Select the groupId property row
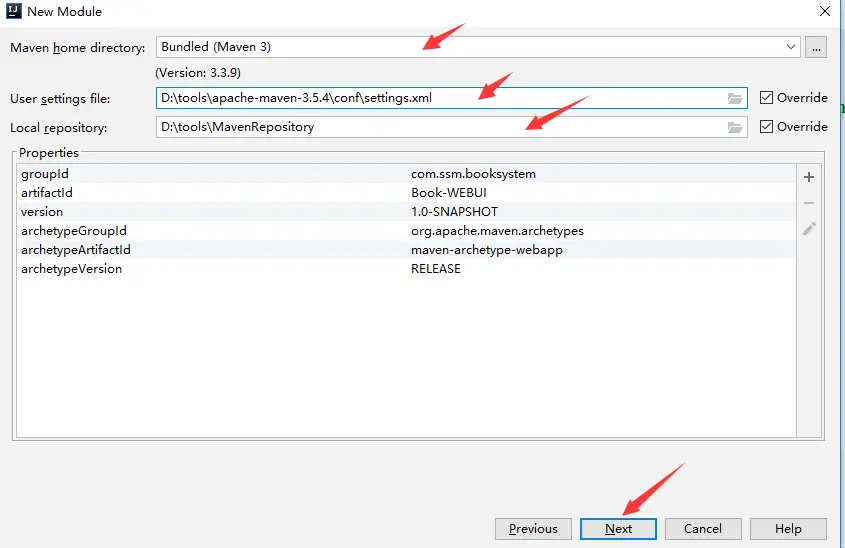Screen dimensions: 845x548 (x=406, y=174)
